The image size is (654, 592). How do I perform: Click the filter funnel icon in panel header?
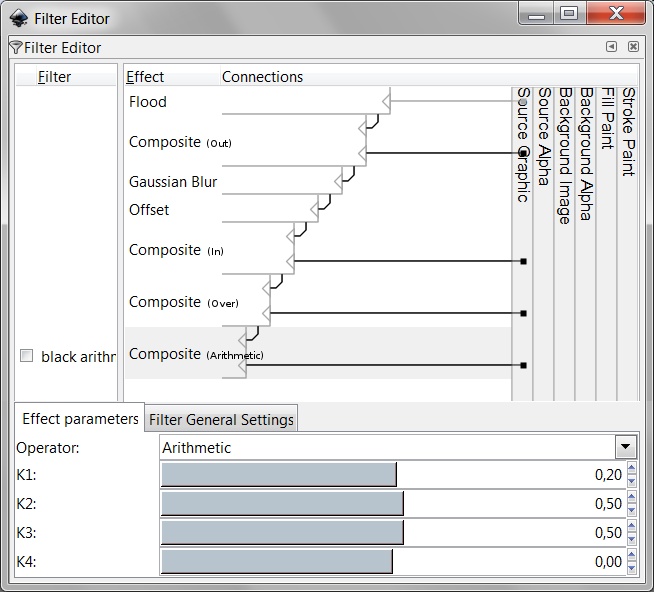pos(15,47)
